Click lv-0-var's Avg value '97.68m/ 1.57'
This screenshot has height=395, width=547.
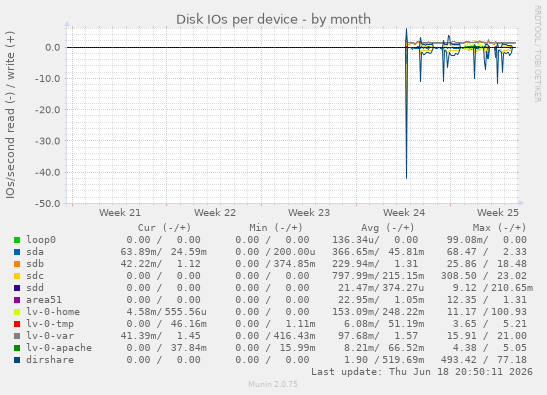coord(378,335)
